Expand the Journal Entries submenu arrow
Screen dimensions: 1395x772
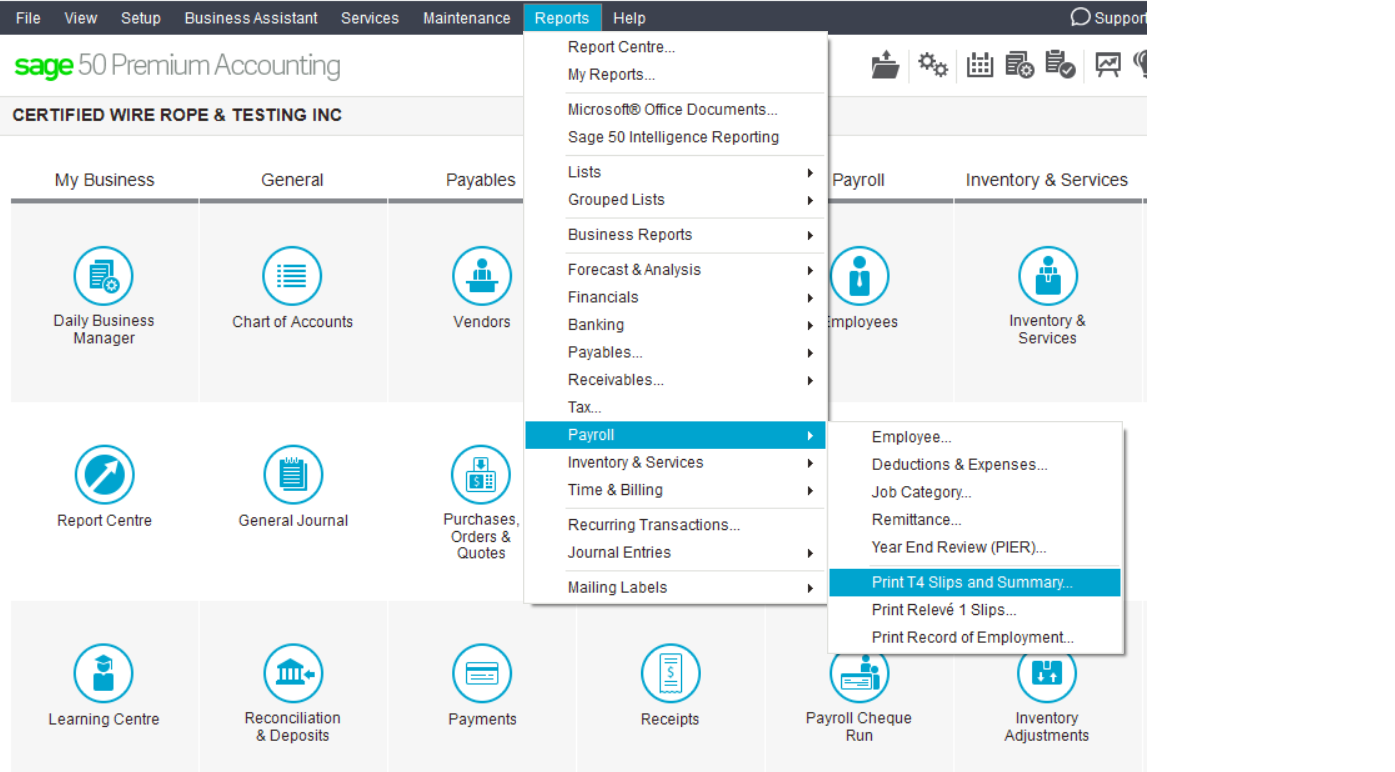(x=810, y=553)
